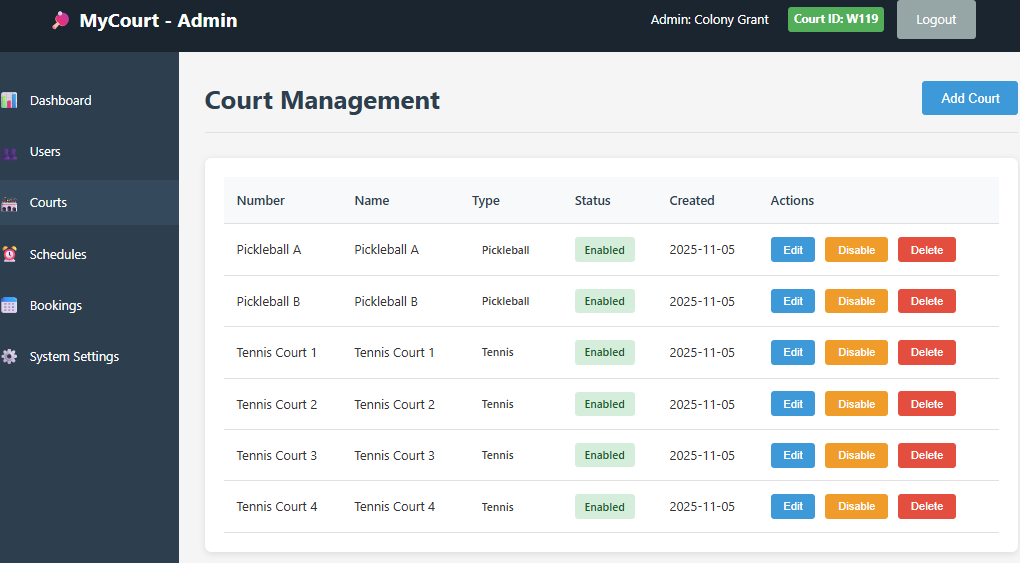Click the Schedules alarm clock icon

click(x=9, y=254)
